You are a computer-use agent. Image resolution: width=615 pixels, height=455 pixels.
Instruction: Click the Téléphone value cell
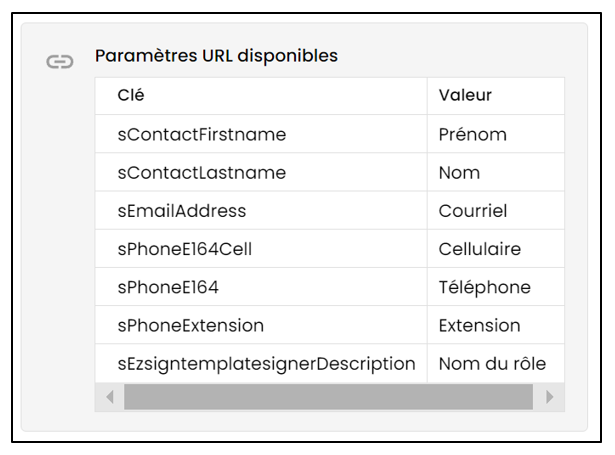coord(496,287)
